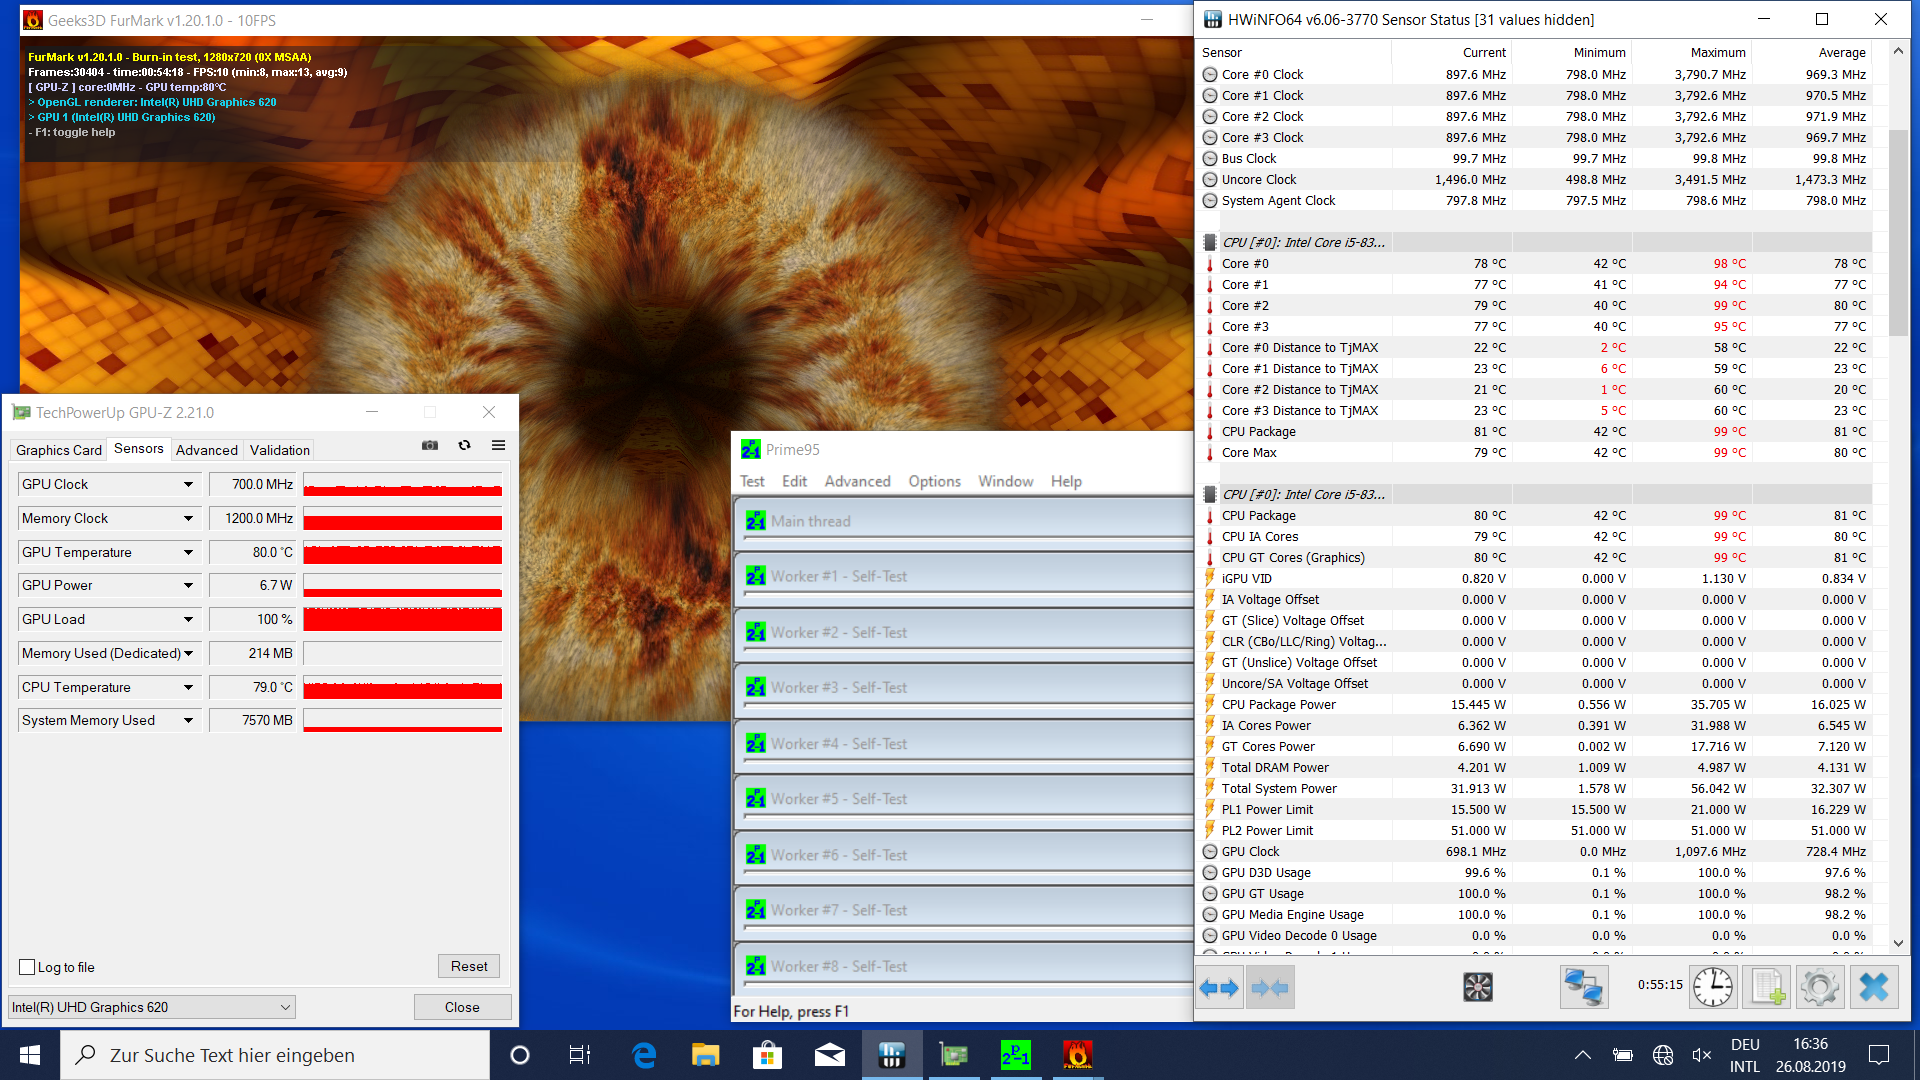Viewport: 1920px width, 1080px height.
Task: Open the Microsoft Edge taskbar icon
Action: 644,1055
